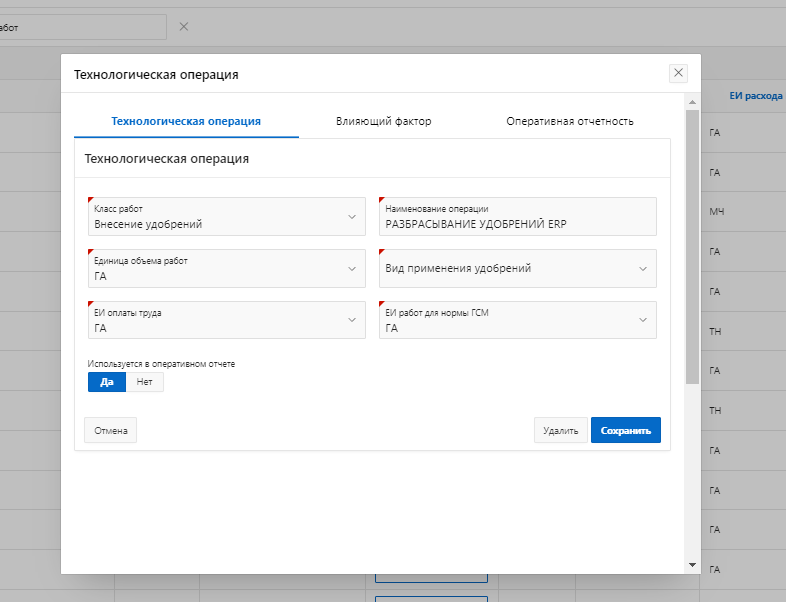
Task: Open the Оперативная отчетность tab
Action: (x=570, y=121)
